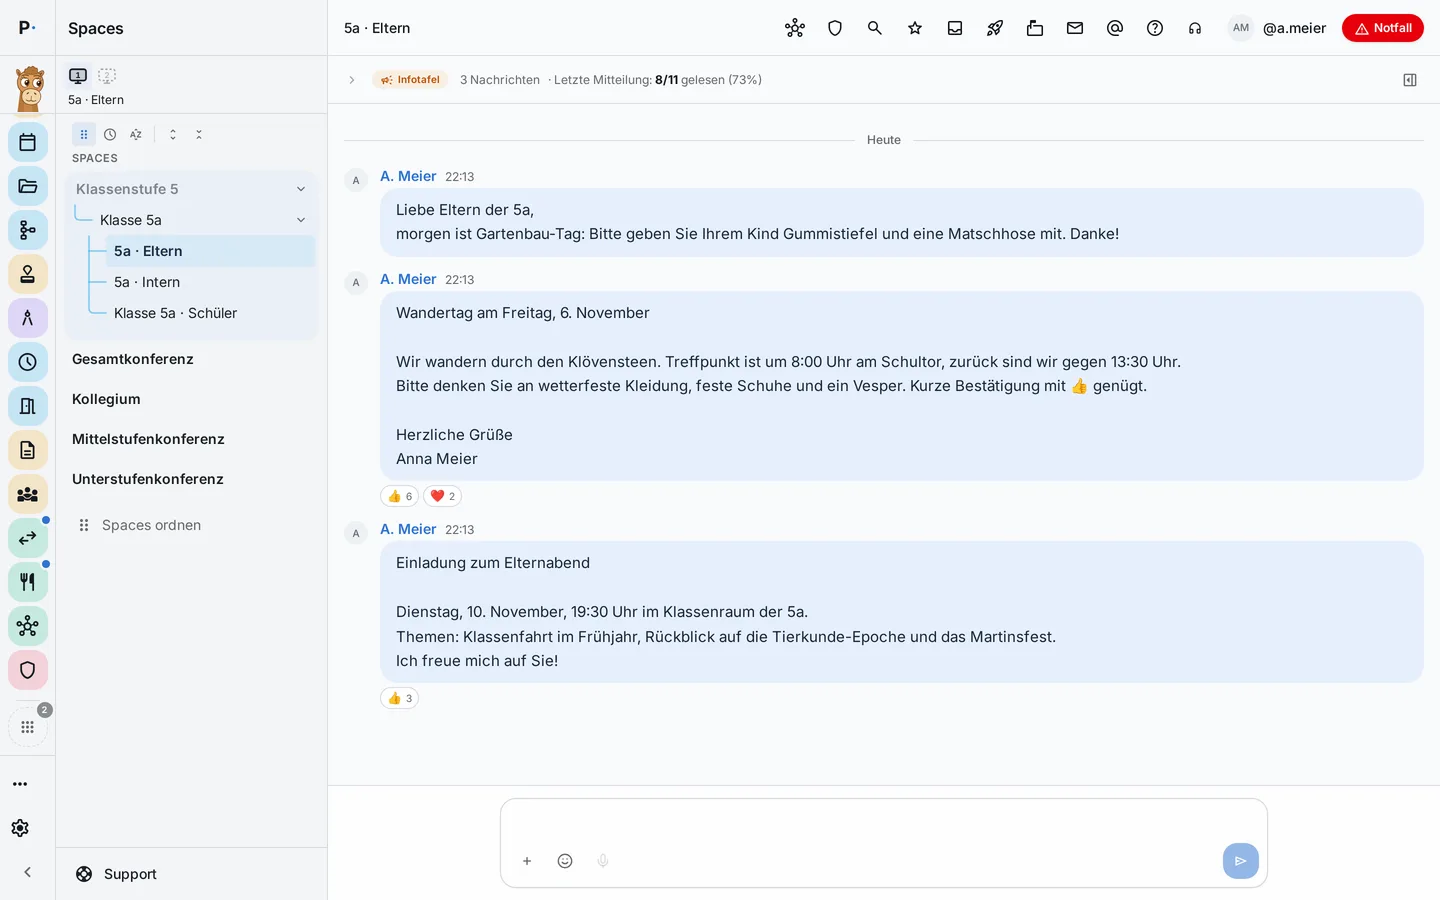The height and width of the screenshot is (900, 1440).
Task: Open the inbox tray icon in top bar
Action: (x=955, y=28)
